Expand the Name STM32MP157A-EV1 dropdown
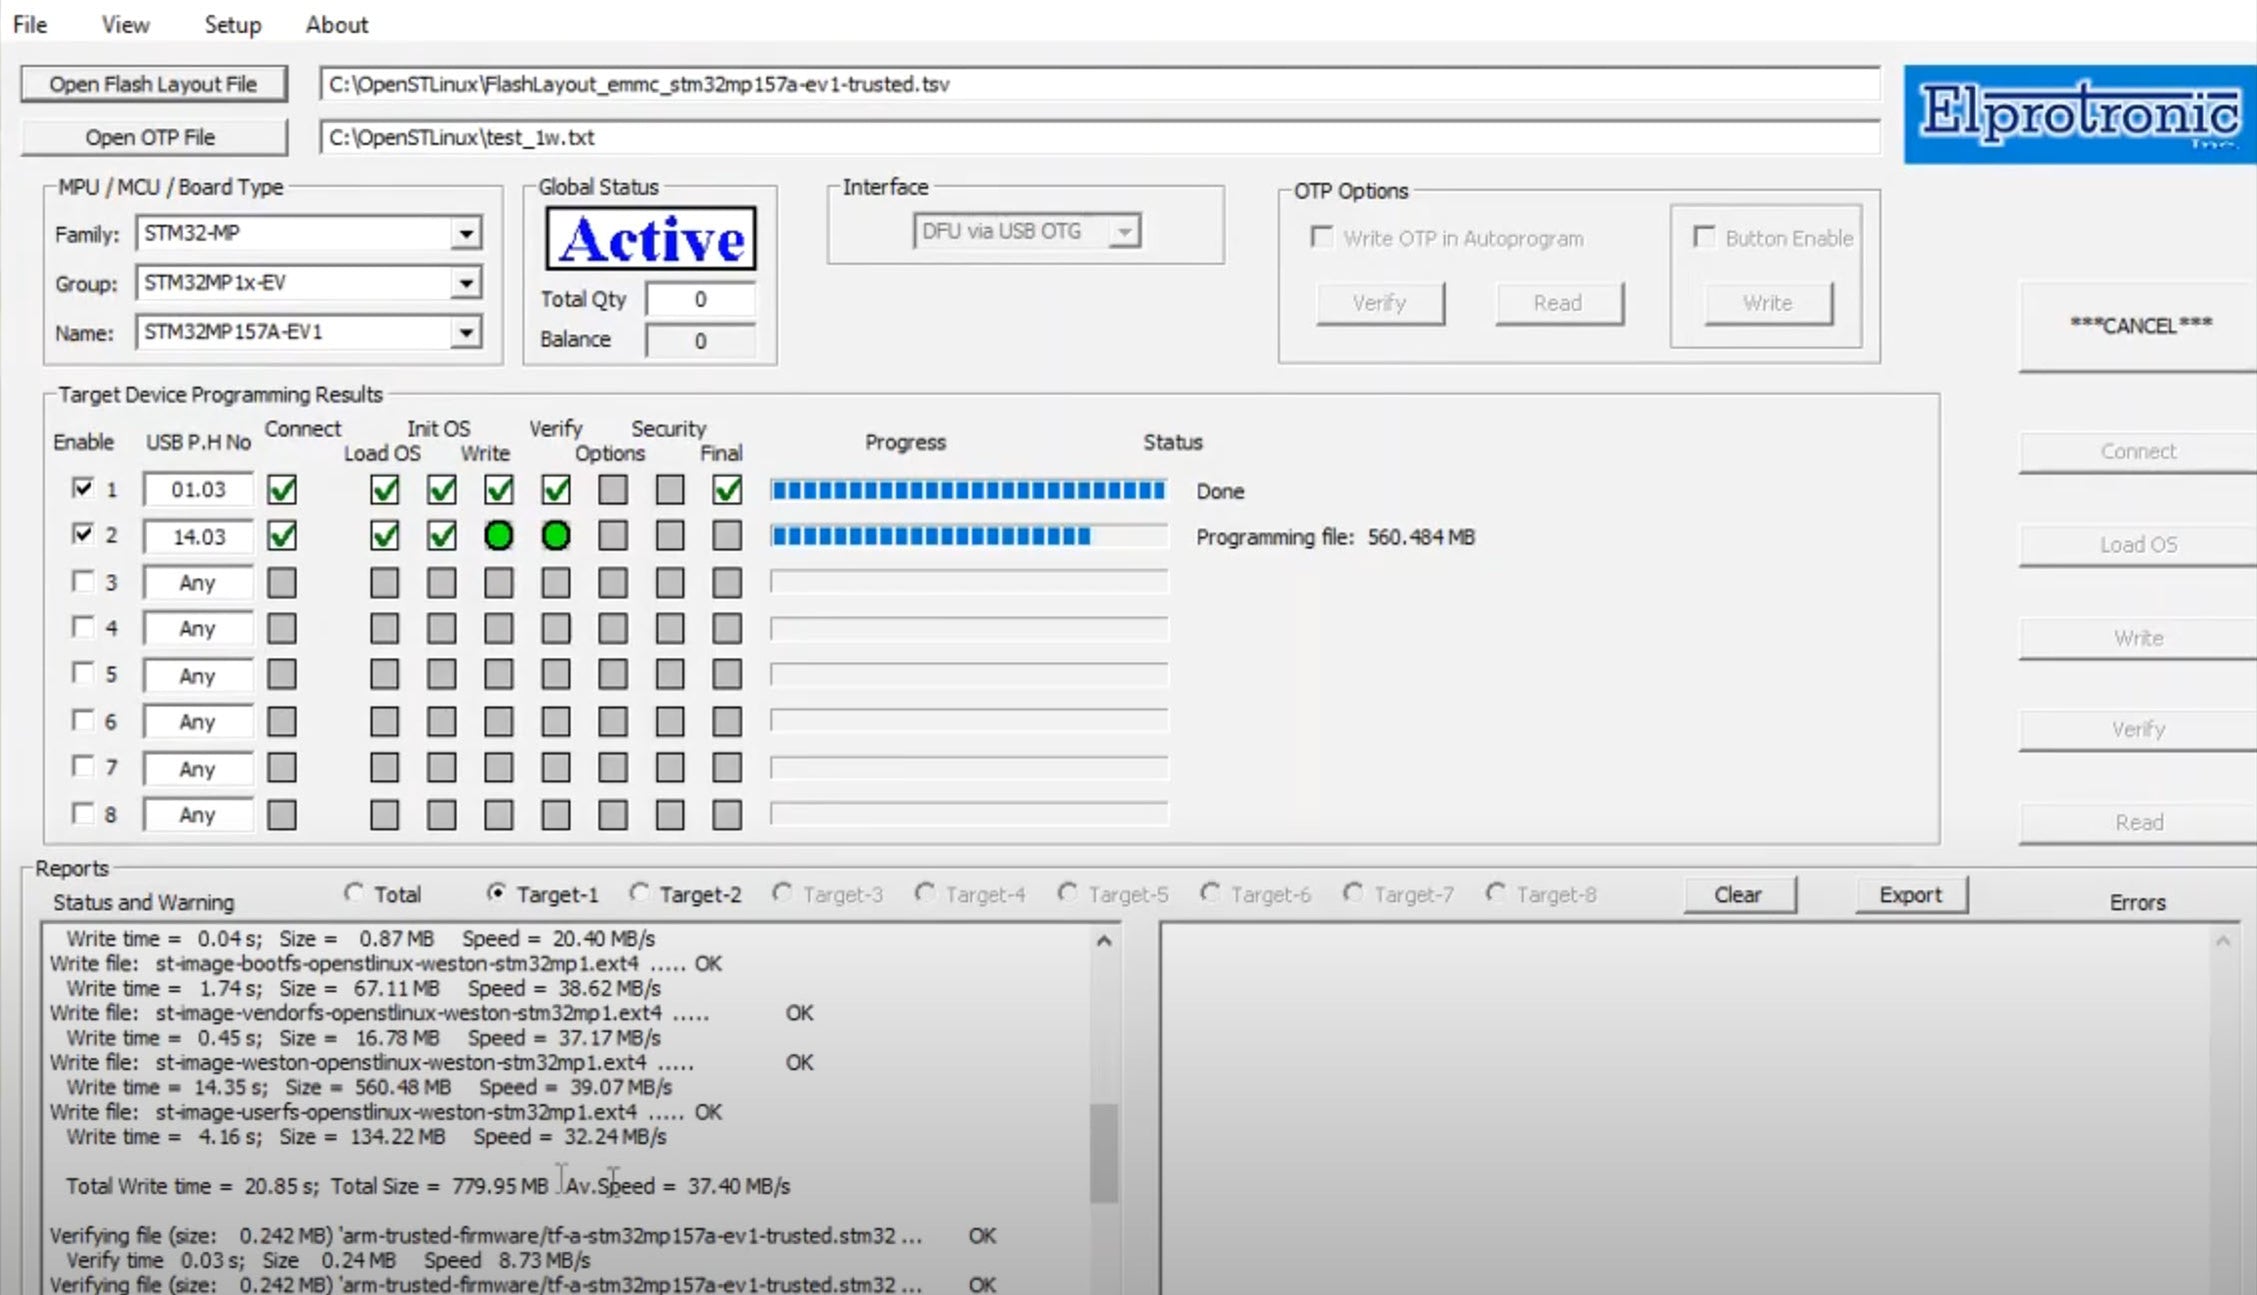 (x=465, y=332)
